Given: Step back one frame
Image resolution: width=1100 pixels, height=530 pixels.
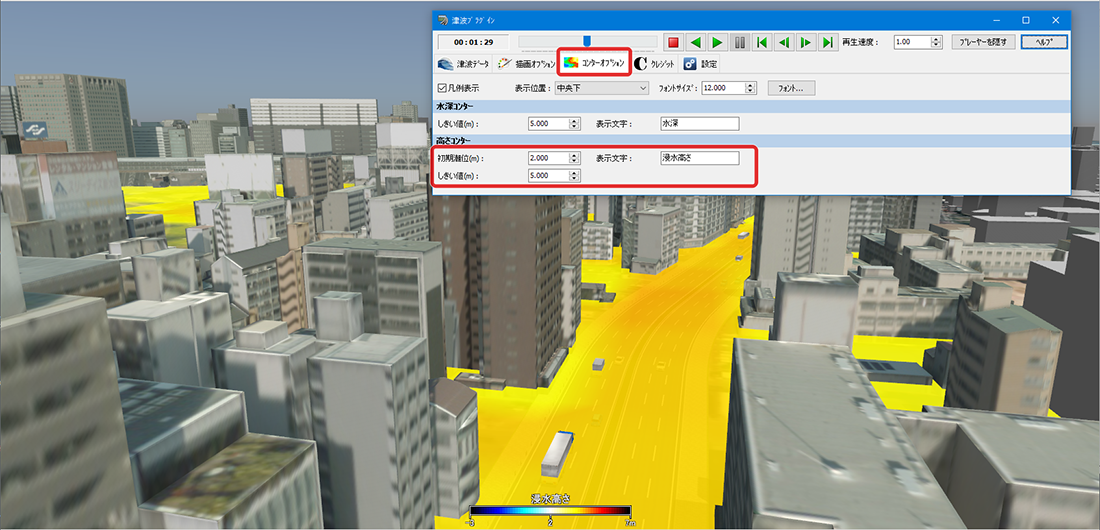Looking at the screenshot, I should (x=784, y=42).
